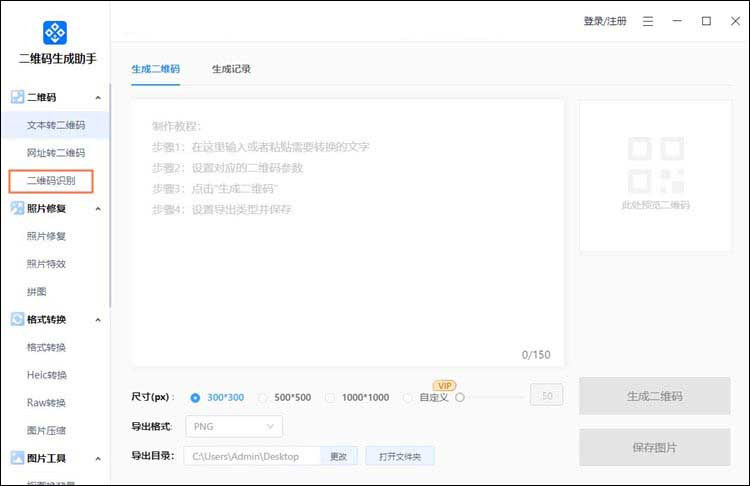The height and width of the screenshot is (486, 750).
Task: Open Heic转换 in the sidebar
Action: pyautogui.click(x=46, y=375)
